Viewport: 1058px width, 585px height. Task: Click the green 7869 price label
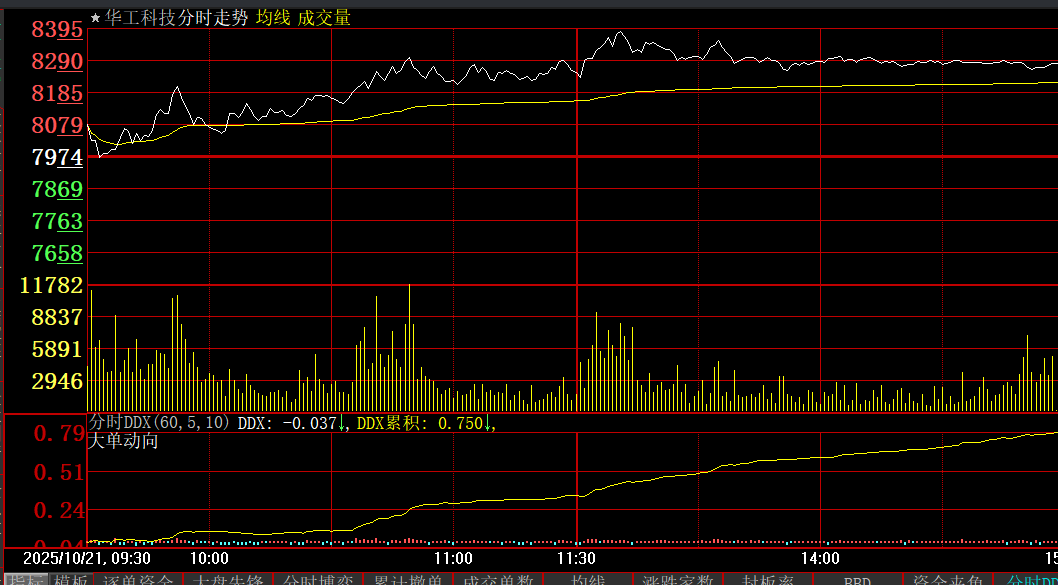[x=57, y=189]
